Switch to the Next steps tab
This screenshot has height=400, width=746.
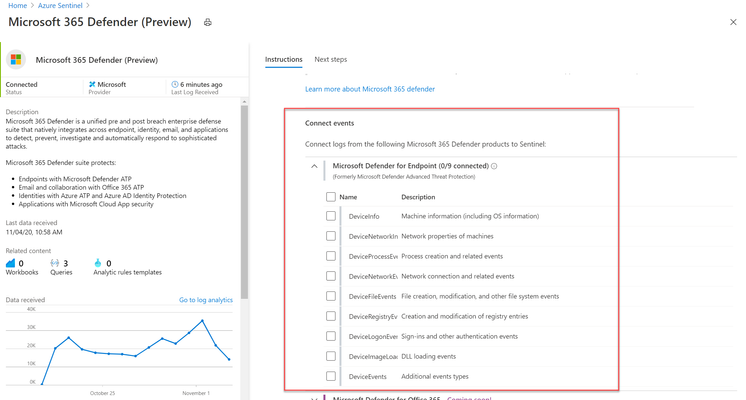(x=331, y=59)
